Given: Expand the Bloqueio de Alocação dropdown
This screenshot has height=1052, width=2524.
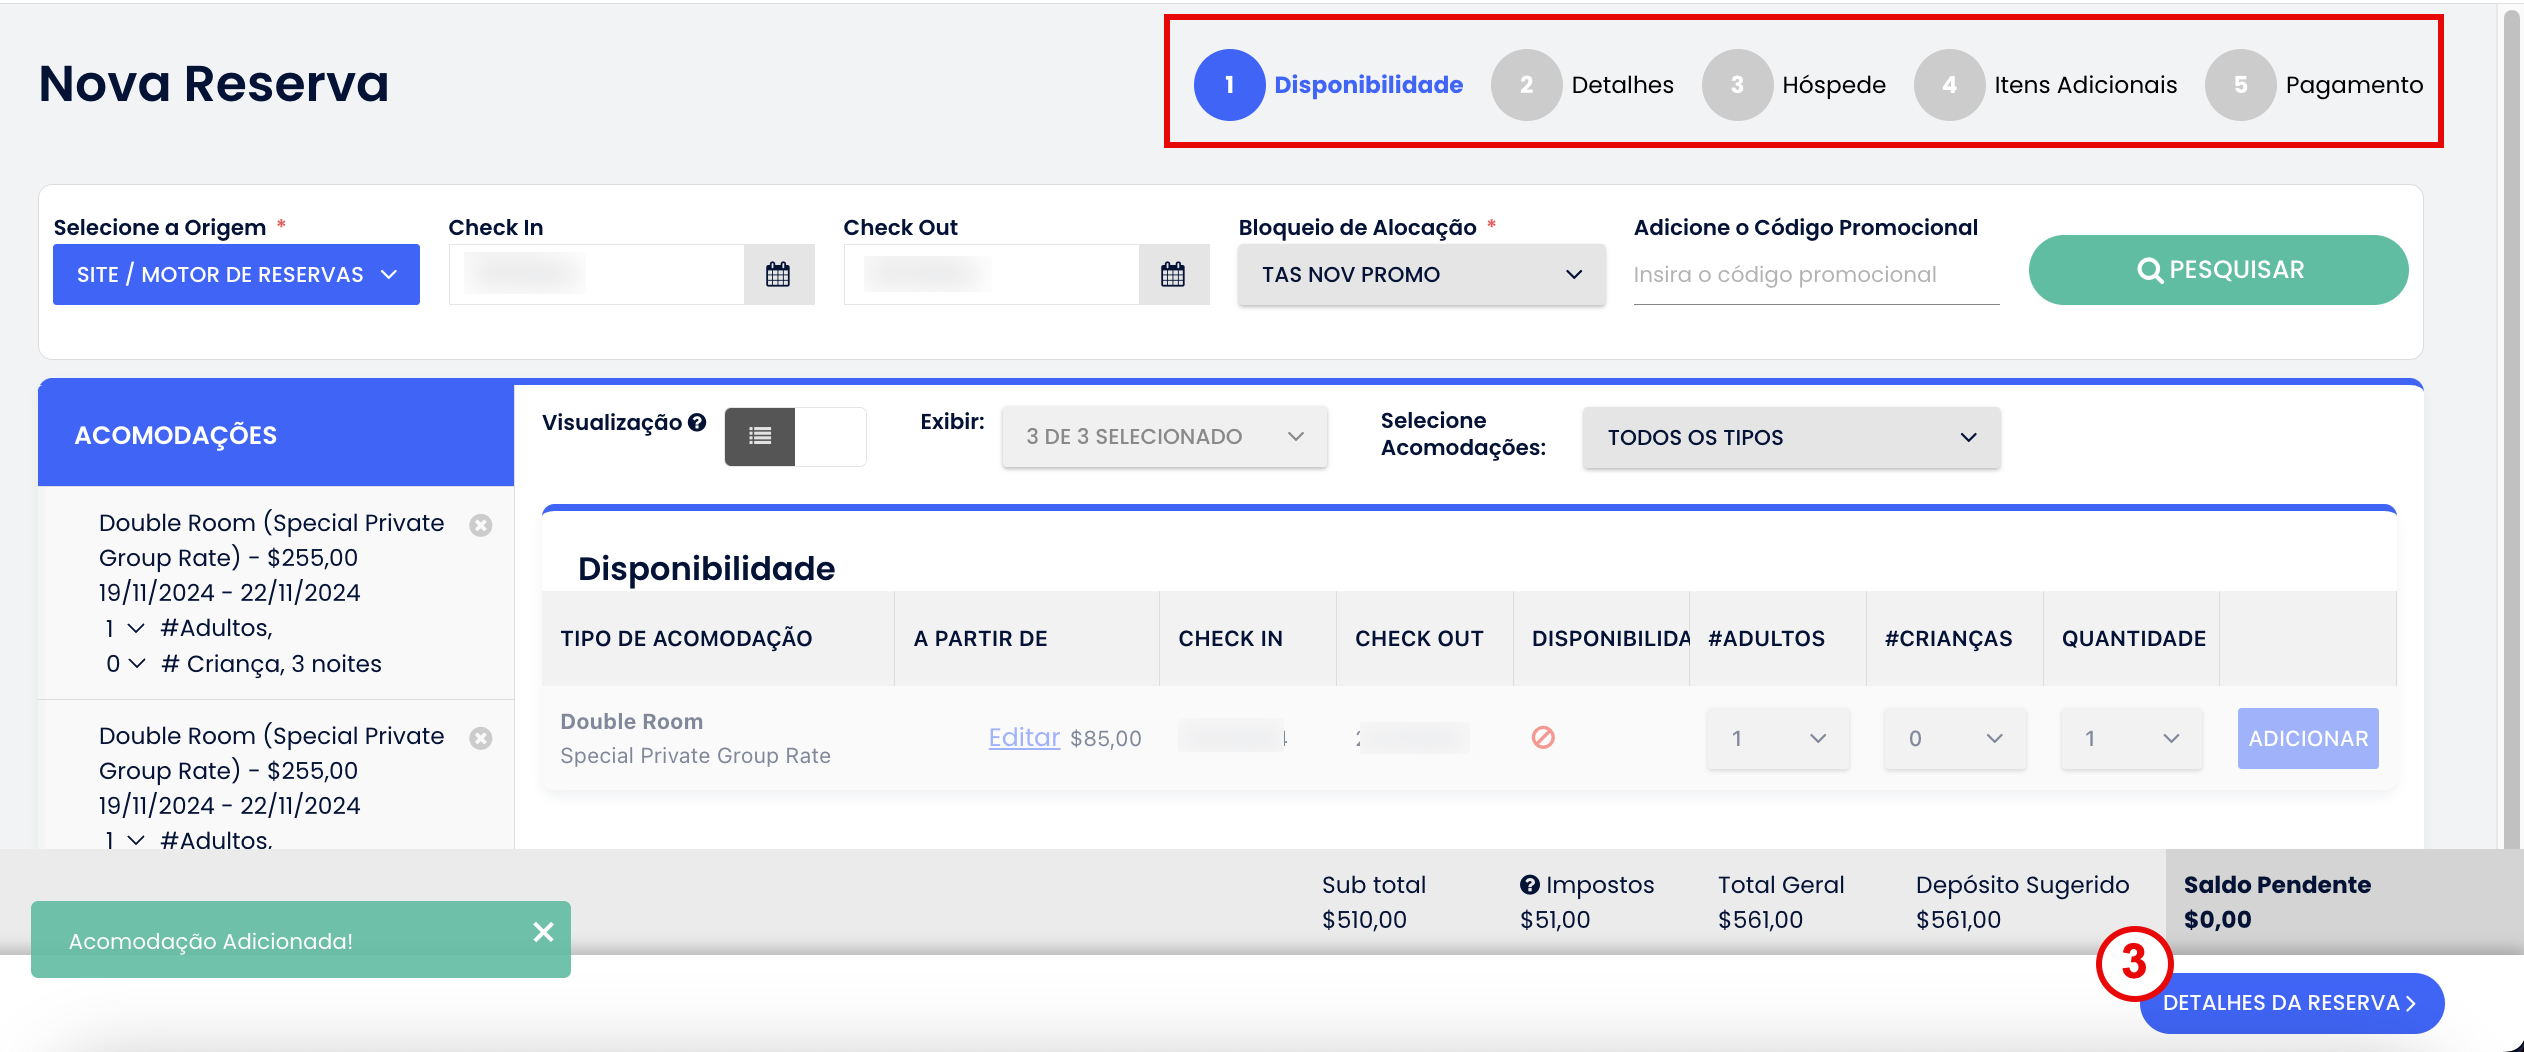Looking at the screenshot, I should click(x=1421, y=275).
